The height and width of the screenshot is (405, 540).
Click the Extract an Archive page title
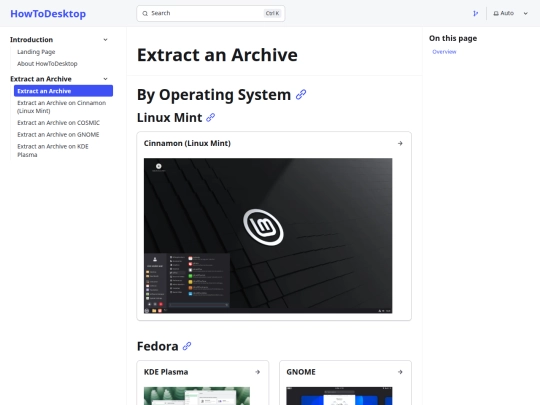pyautogui.click(x=217, y=55)
